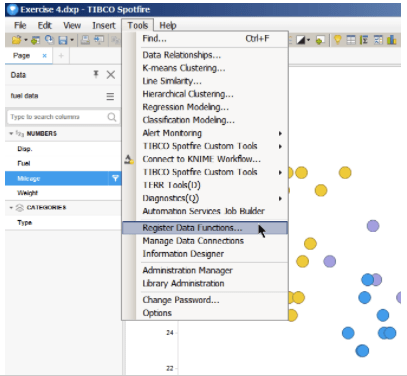Viewport: 407px width, 376px height.
Task: Click the open folder toolbar icon
Action: pos(16,40)
